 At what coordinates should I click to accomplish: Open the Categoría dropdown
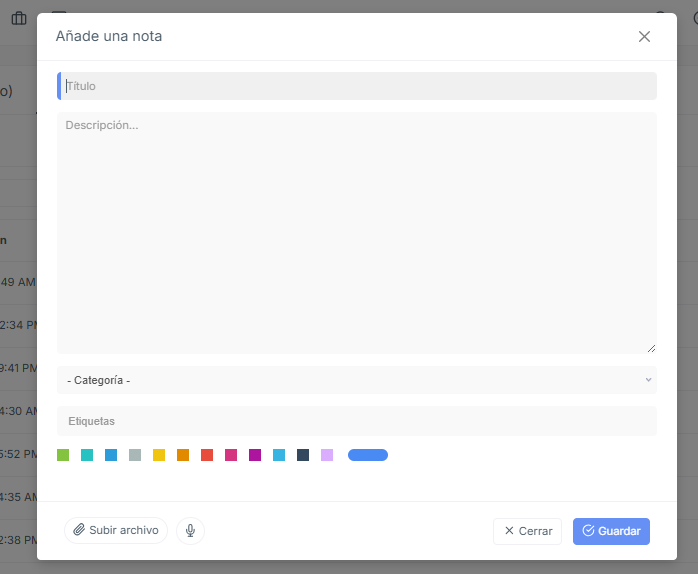(357, 380)
